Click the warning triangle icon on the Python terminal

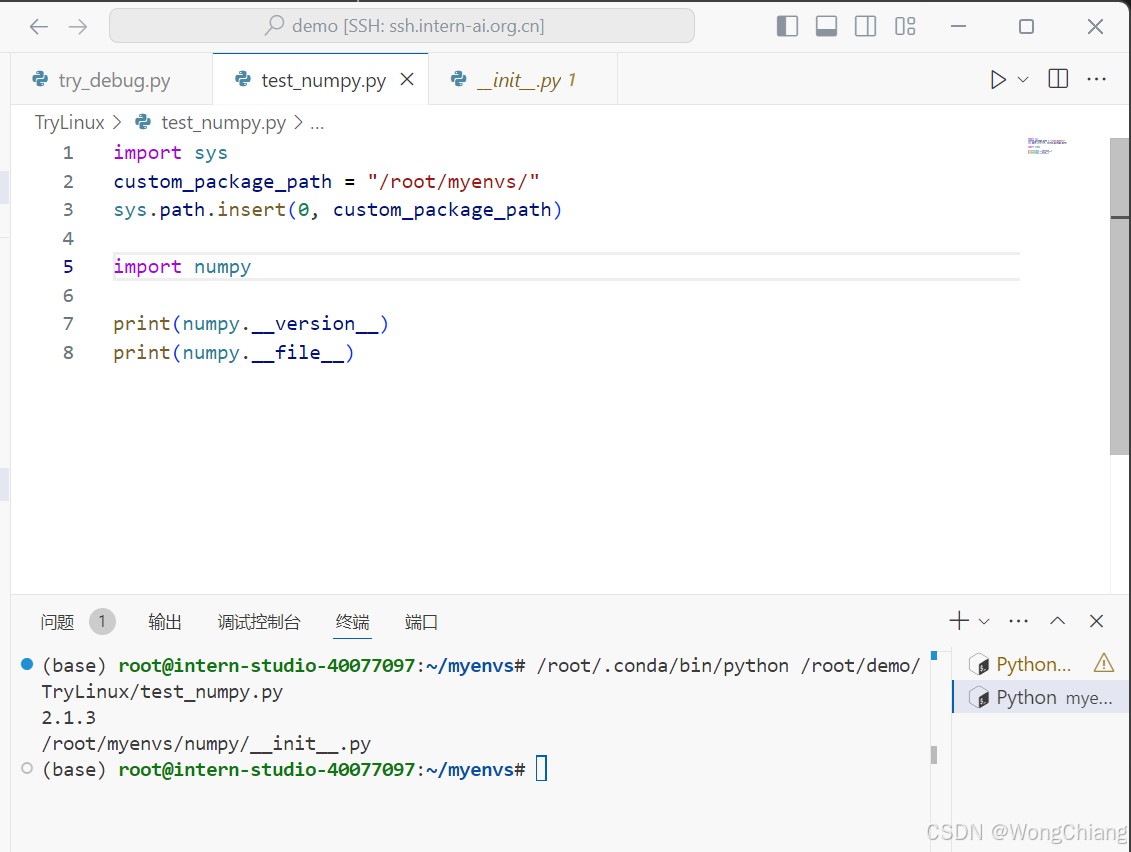click(x=1103, y=663)
